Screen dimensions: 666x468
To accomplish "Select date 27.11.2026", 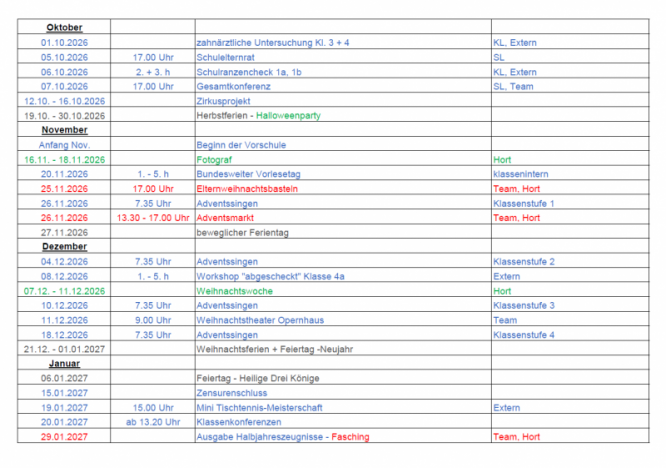I will click(x=64, y=233).
